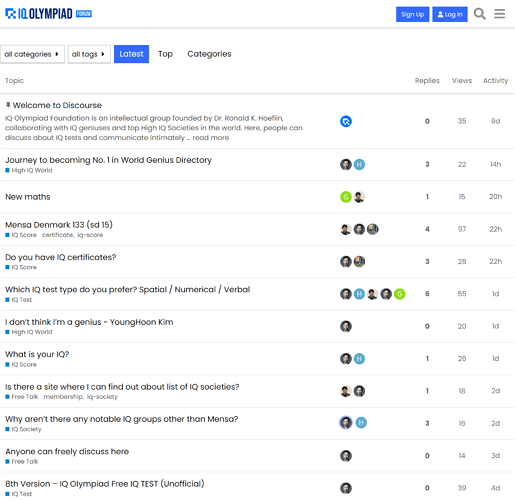Click the IQ Society category label
The height and width of the screenshot is (500, 515).
coord(23,429)
